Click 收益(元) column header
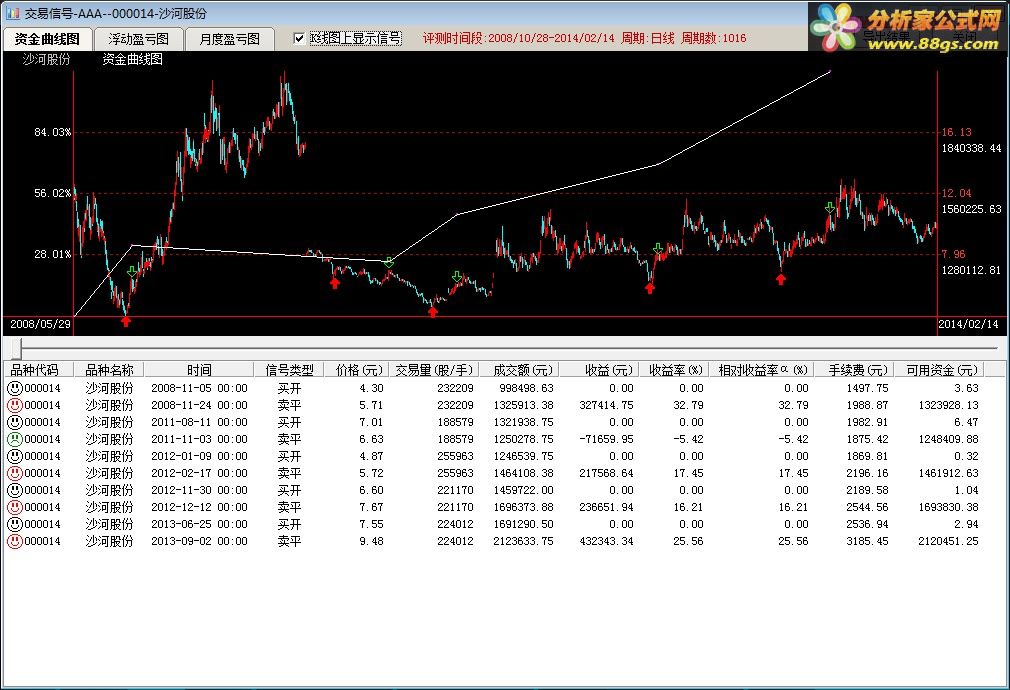The image size is (1010, 690). click(600, 370)
